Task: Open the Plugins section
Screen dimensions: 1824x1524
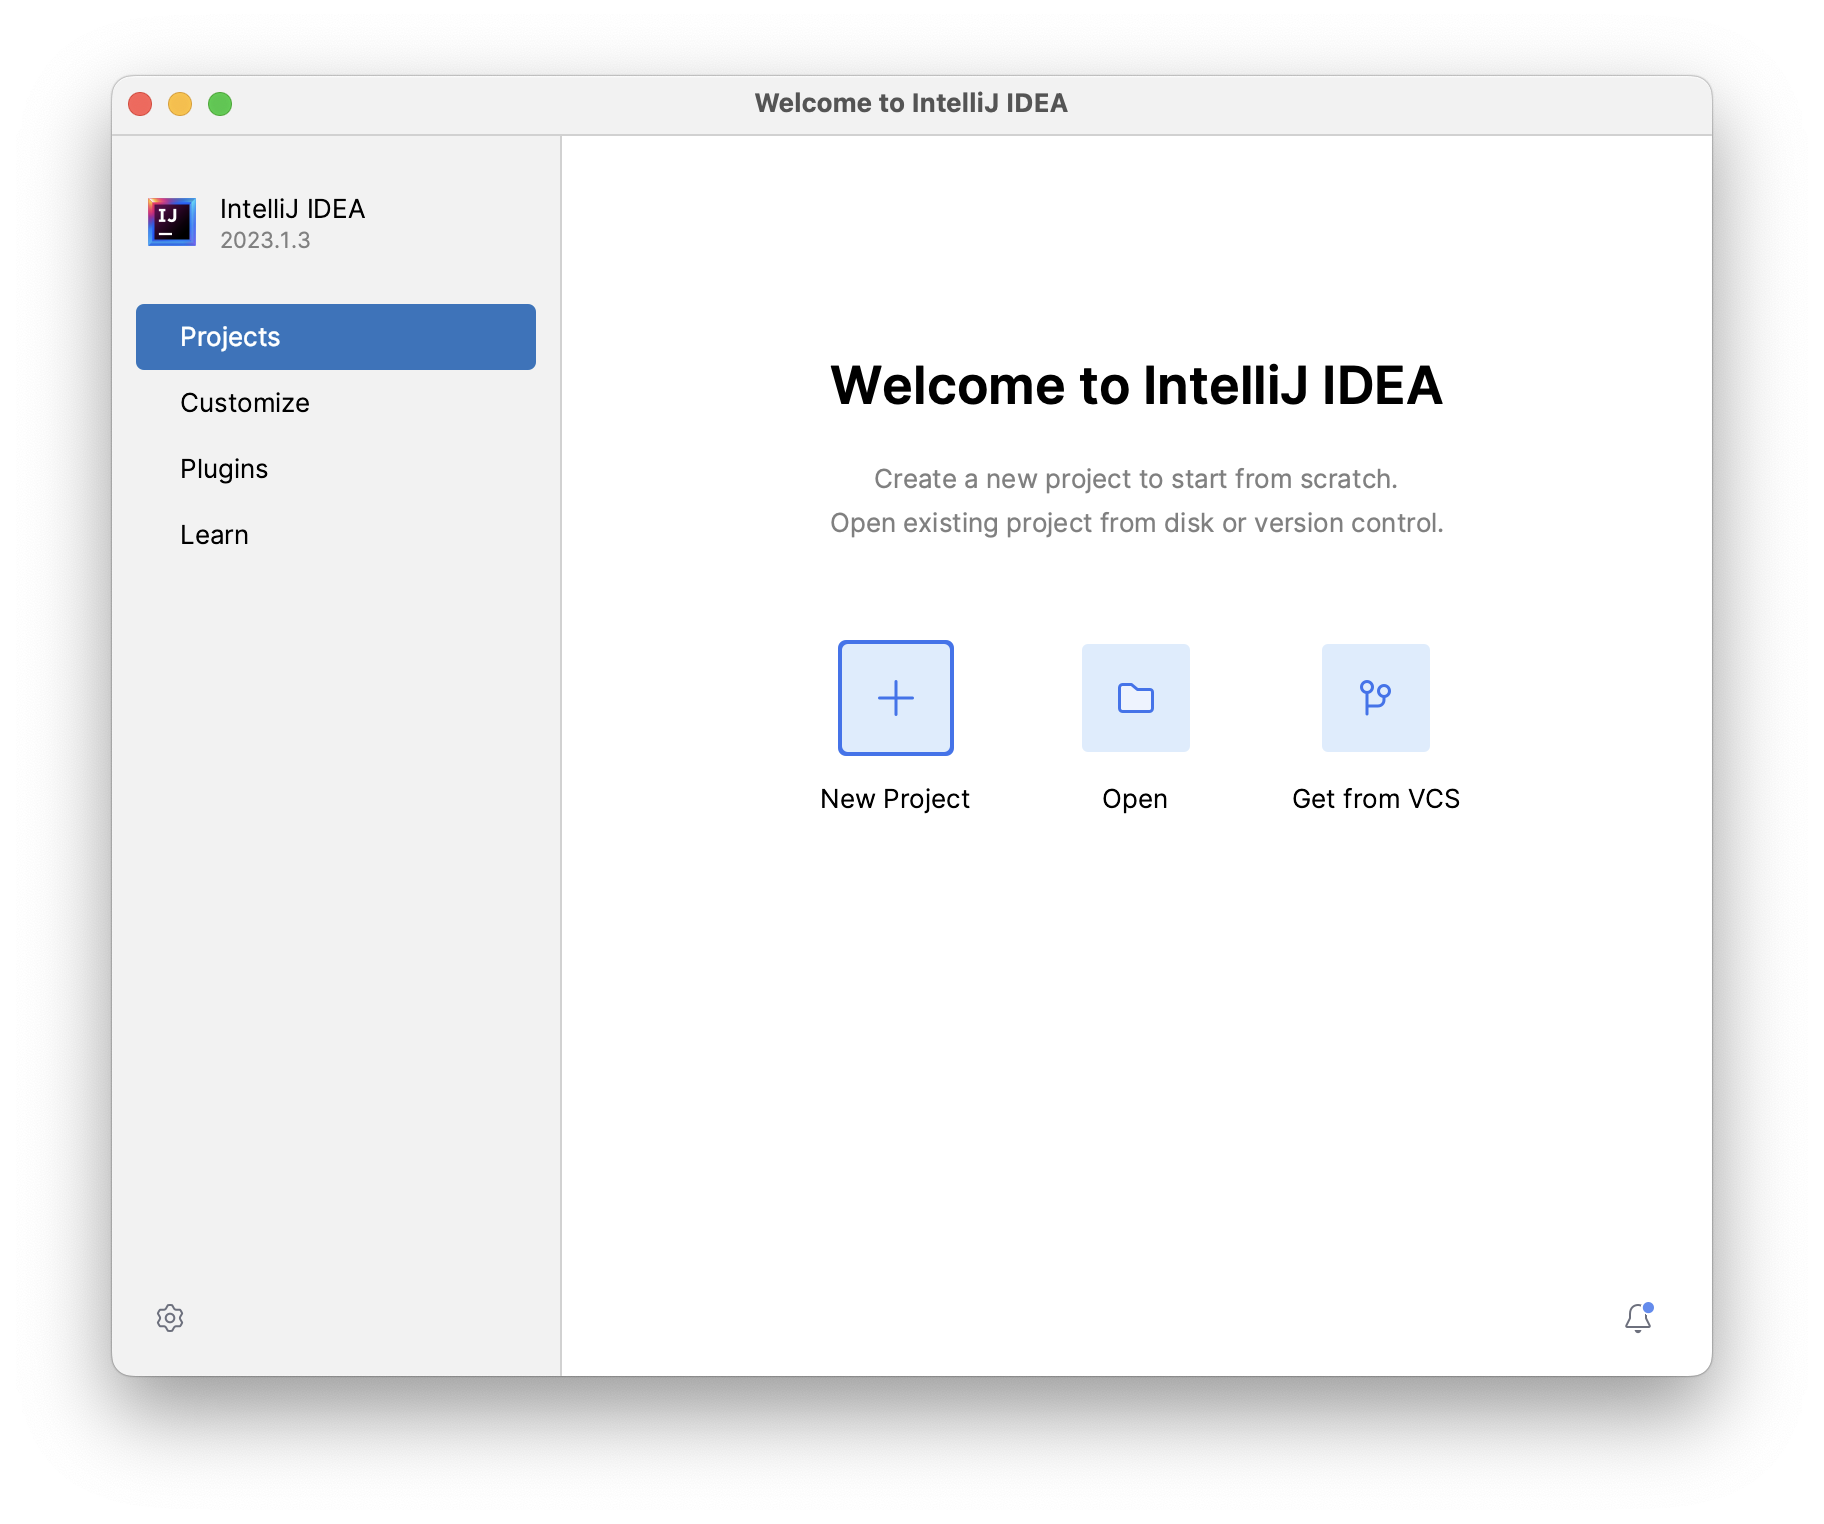Action: (224, 469)
